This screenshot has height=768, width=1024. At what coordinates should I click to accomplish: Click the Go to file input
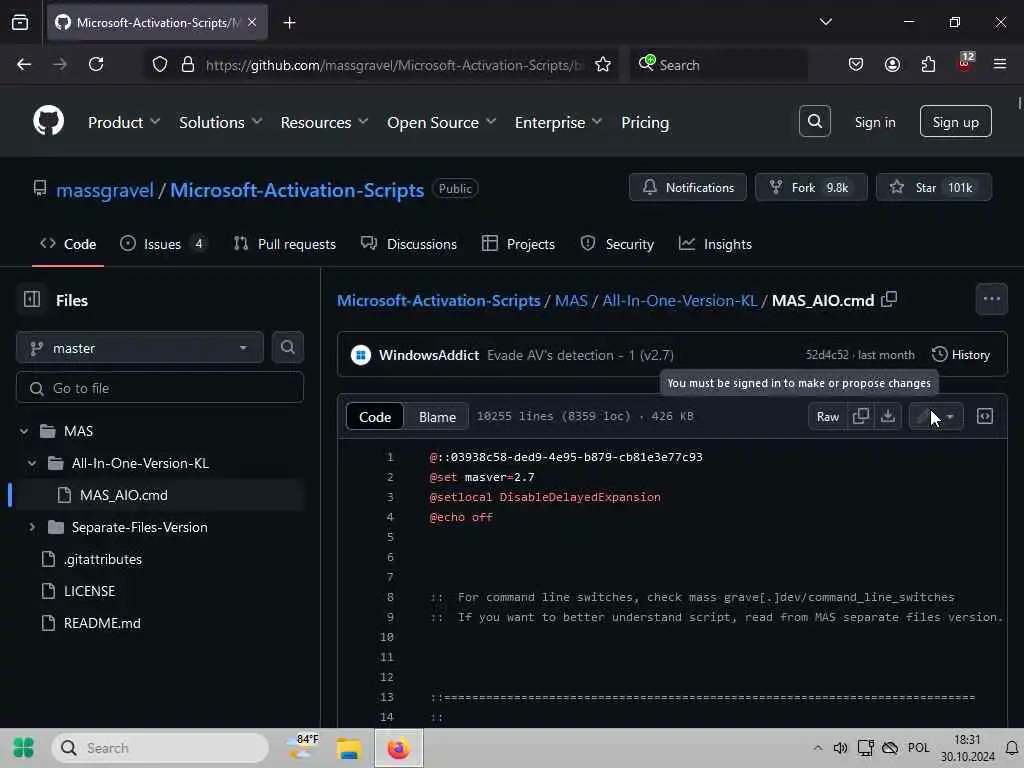coord(160,388)
